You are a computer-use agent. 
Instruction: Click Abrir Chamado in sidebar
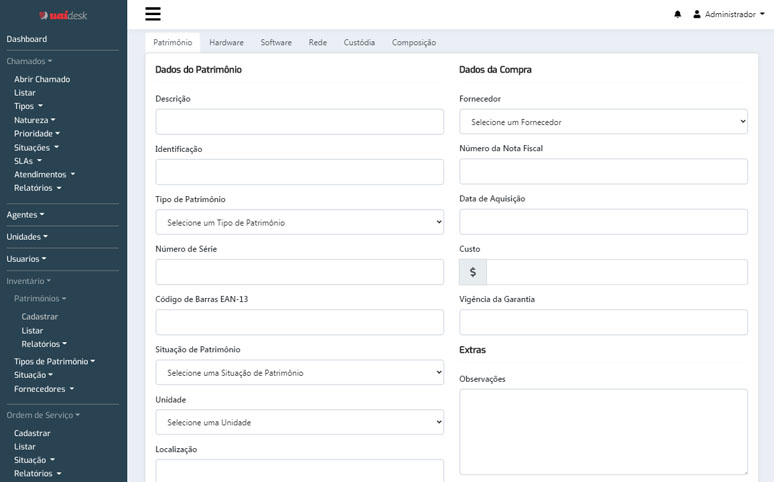[x=42, y=79]
